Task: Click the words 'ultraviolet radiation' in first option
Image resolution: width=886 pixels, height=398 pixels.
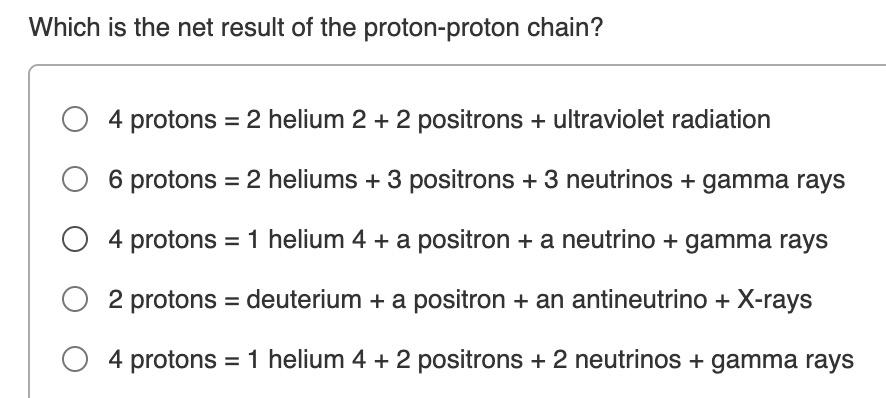Action: coord(662,119)
